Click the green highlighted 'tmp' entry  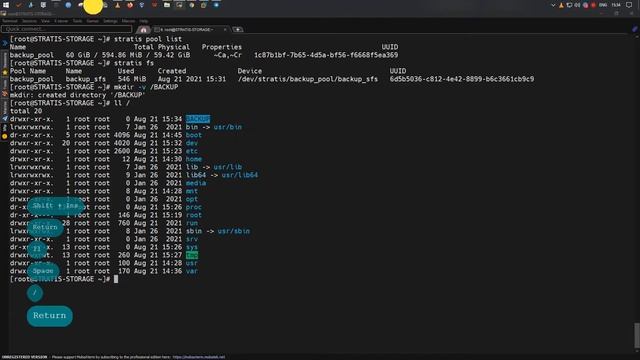tap(191, 255)
